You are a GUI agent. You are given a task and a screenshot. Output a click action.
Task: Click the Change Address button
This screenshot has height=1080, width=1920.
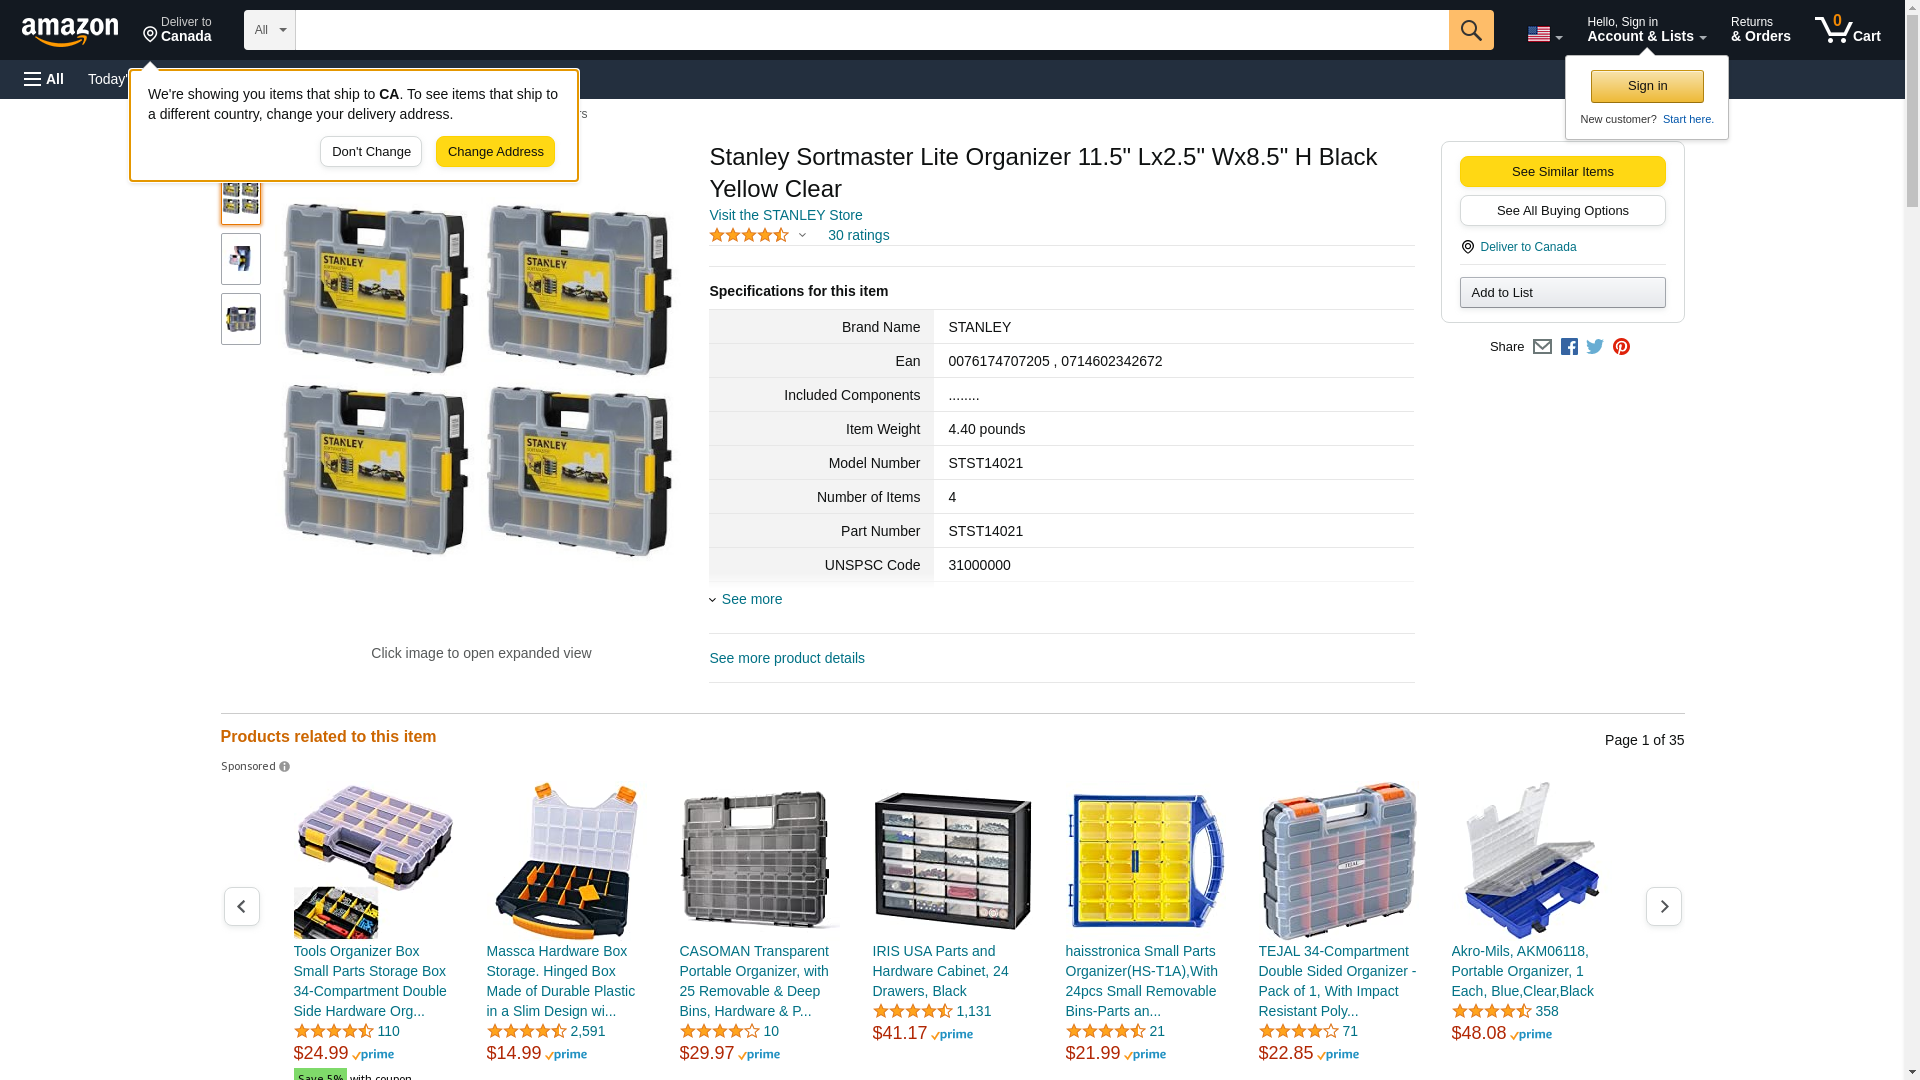click(495, 152)
